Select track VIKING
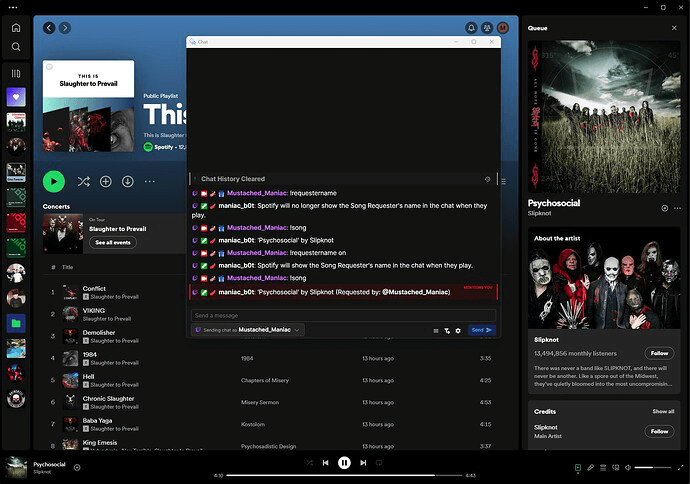 pos(94,310)
